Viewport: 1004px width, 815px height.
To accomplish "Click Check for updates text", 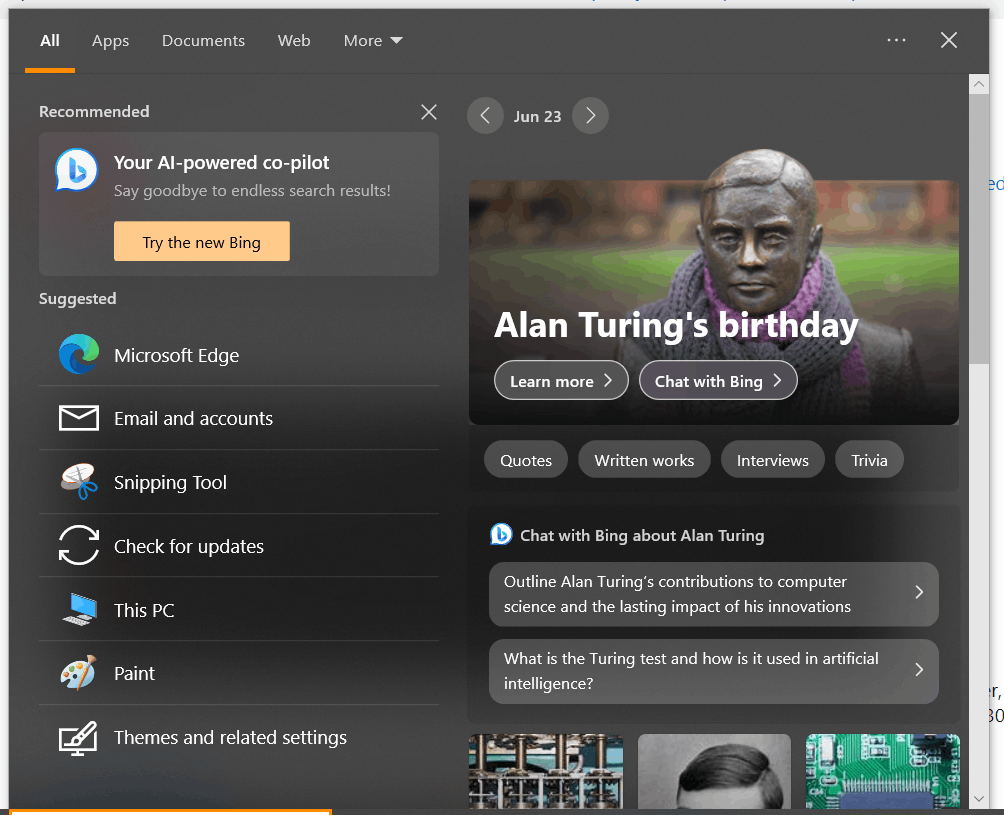I will tap(189, 547).
